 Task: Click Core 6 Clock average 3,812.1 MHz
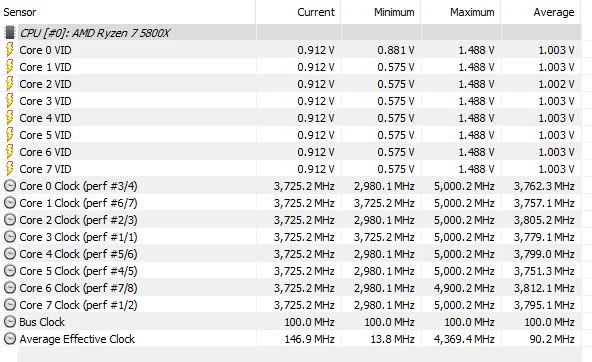(544, 288)
